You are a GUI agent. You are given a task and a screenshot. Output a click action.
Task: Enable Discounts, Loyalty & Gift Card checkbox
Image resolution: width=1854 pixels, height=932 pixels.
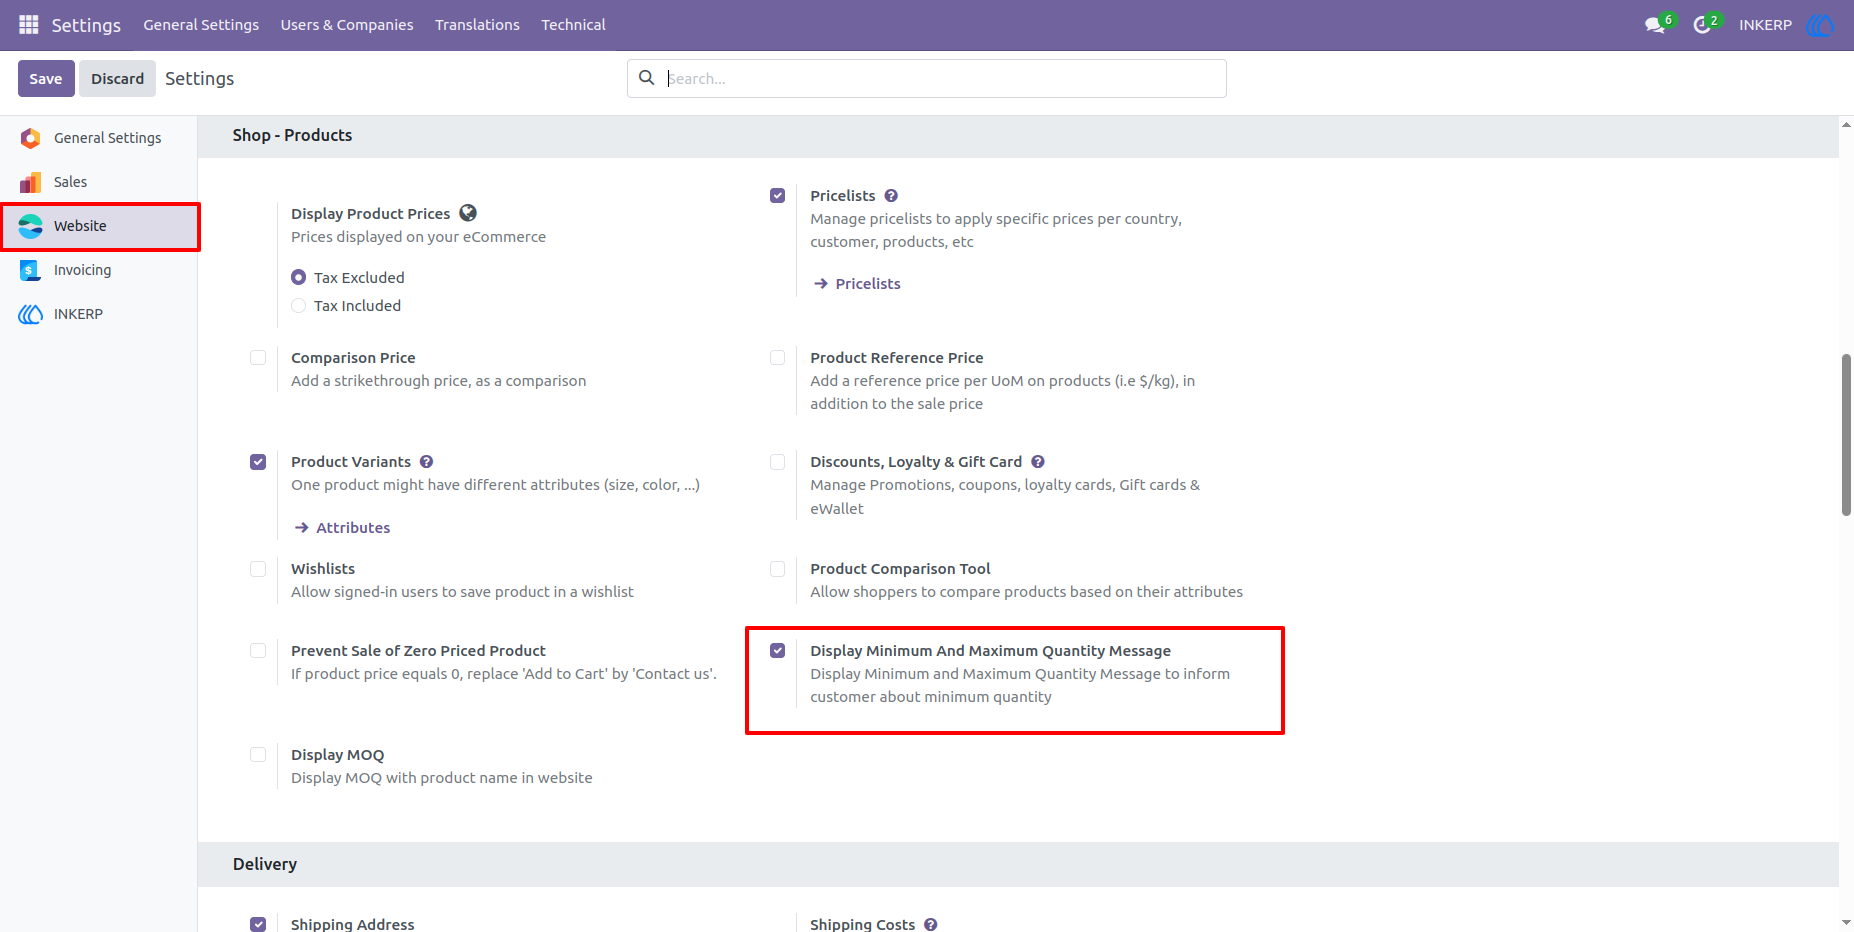tap(778, 462)
